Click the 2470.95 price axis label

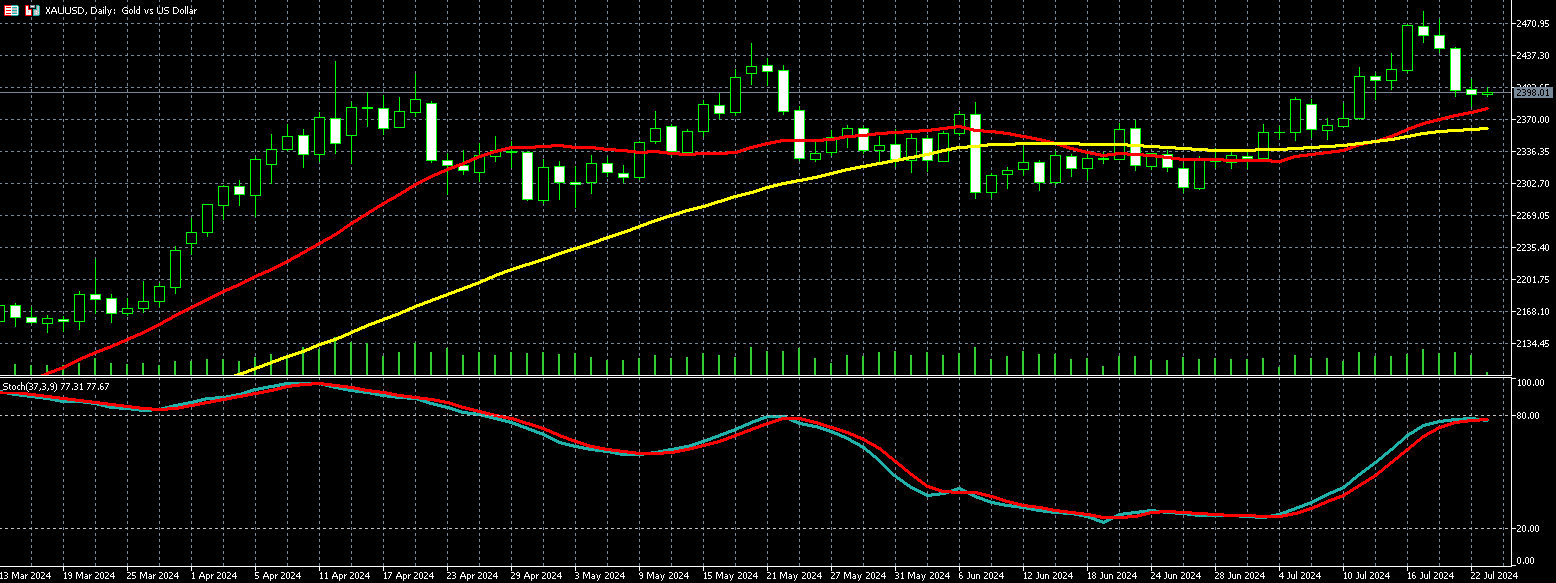1532,23
